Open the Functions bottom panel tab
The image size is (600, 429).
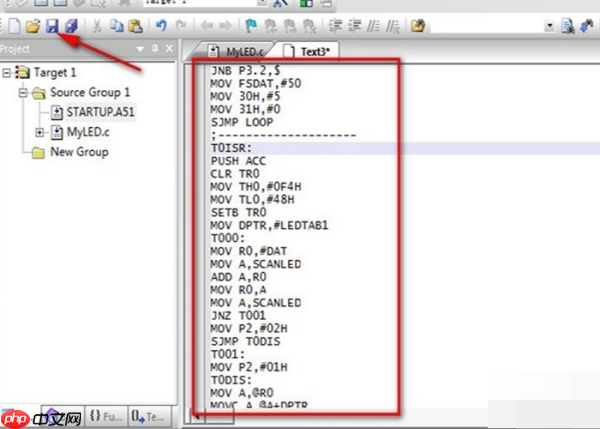[106, 416]
